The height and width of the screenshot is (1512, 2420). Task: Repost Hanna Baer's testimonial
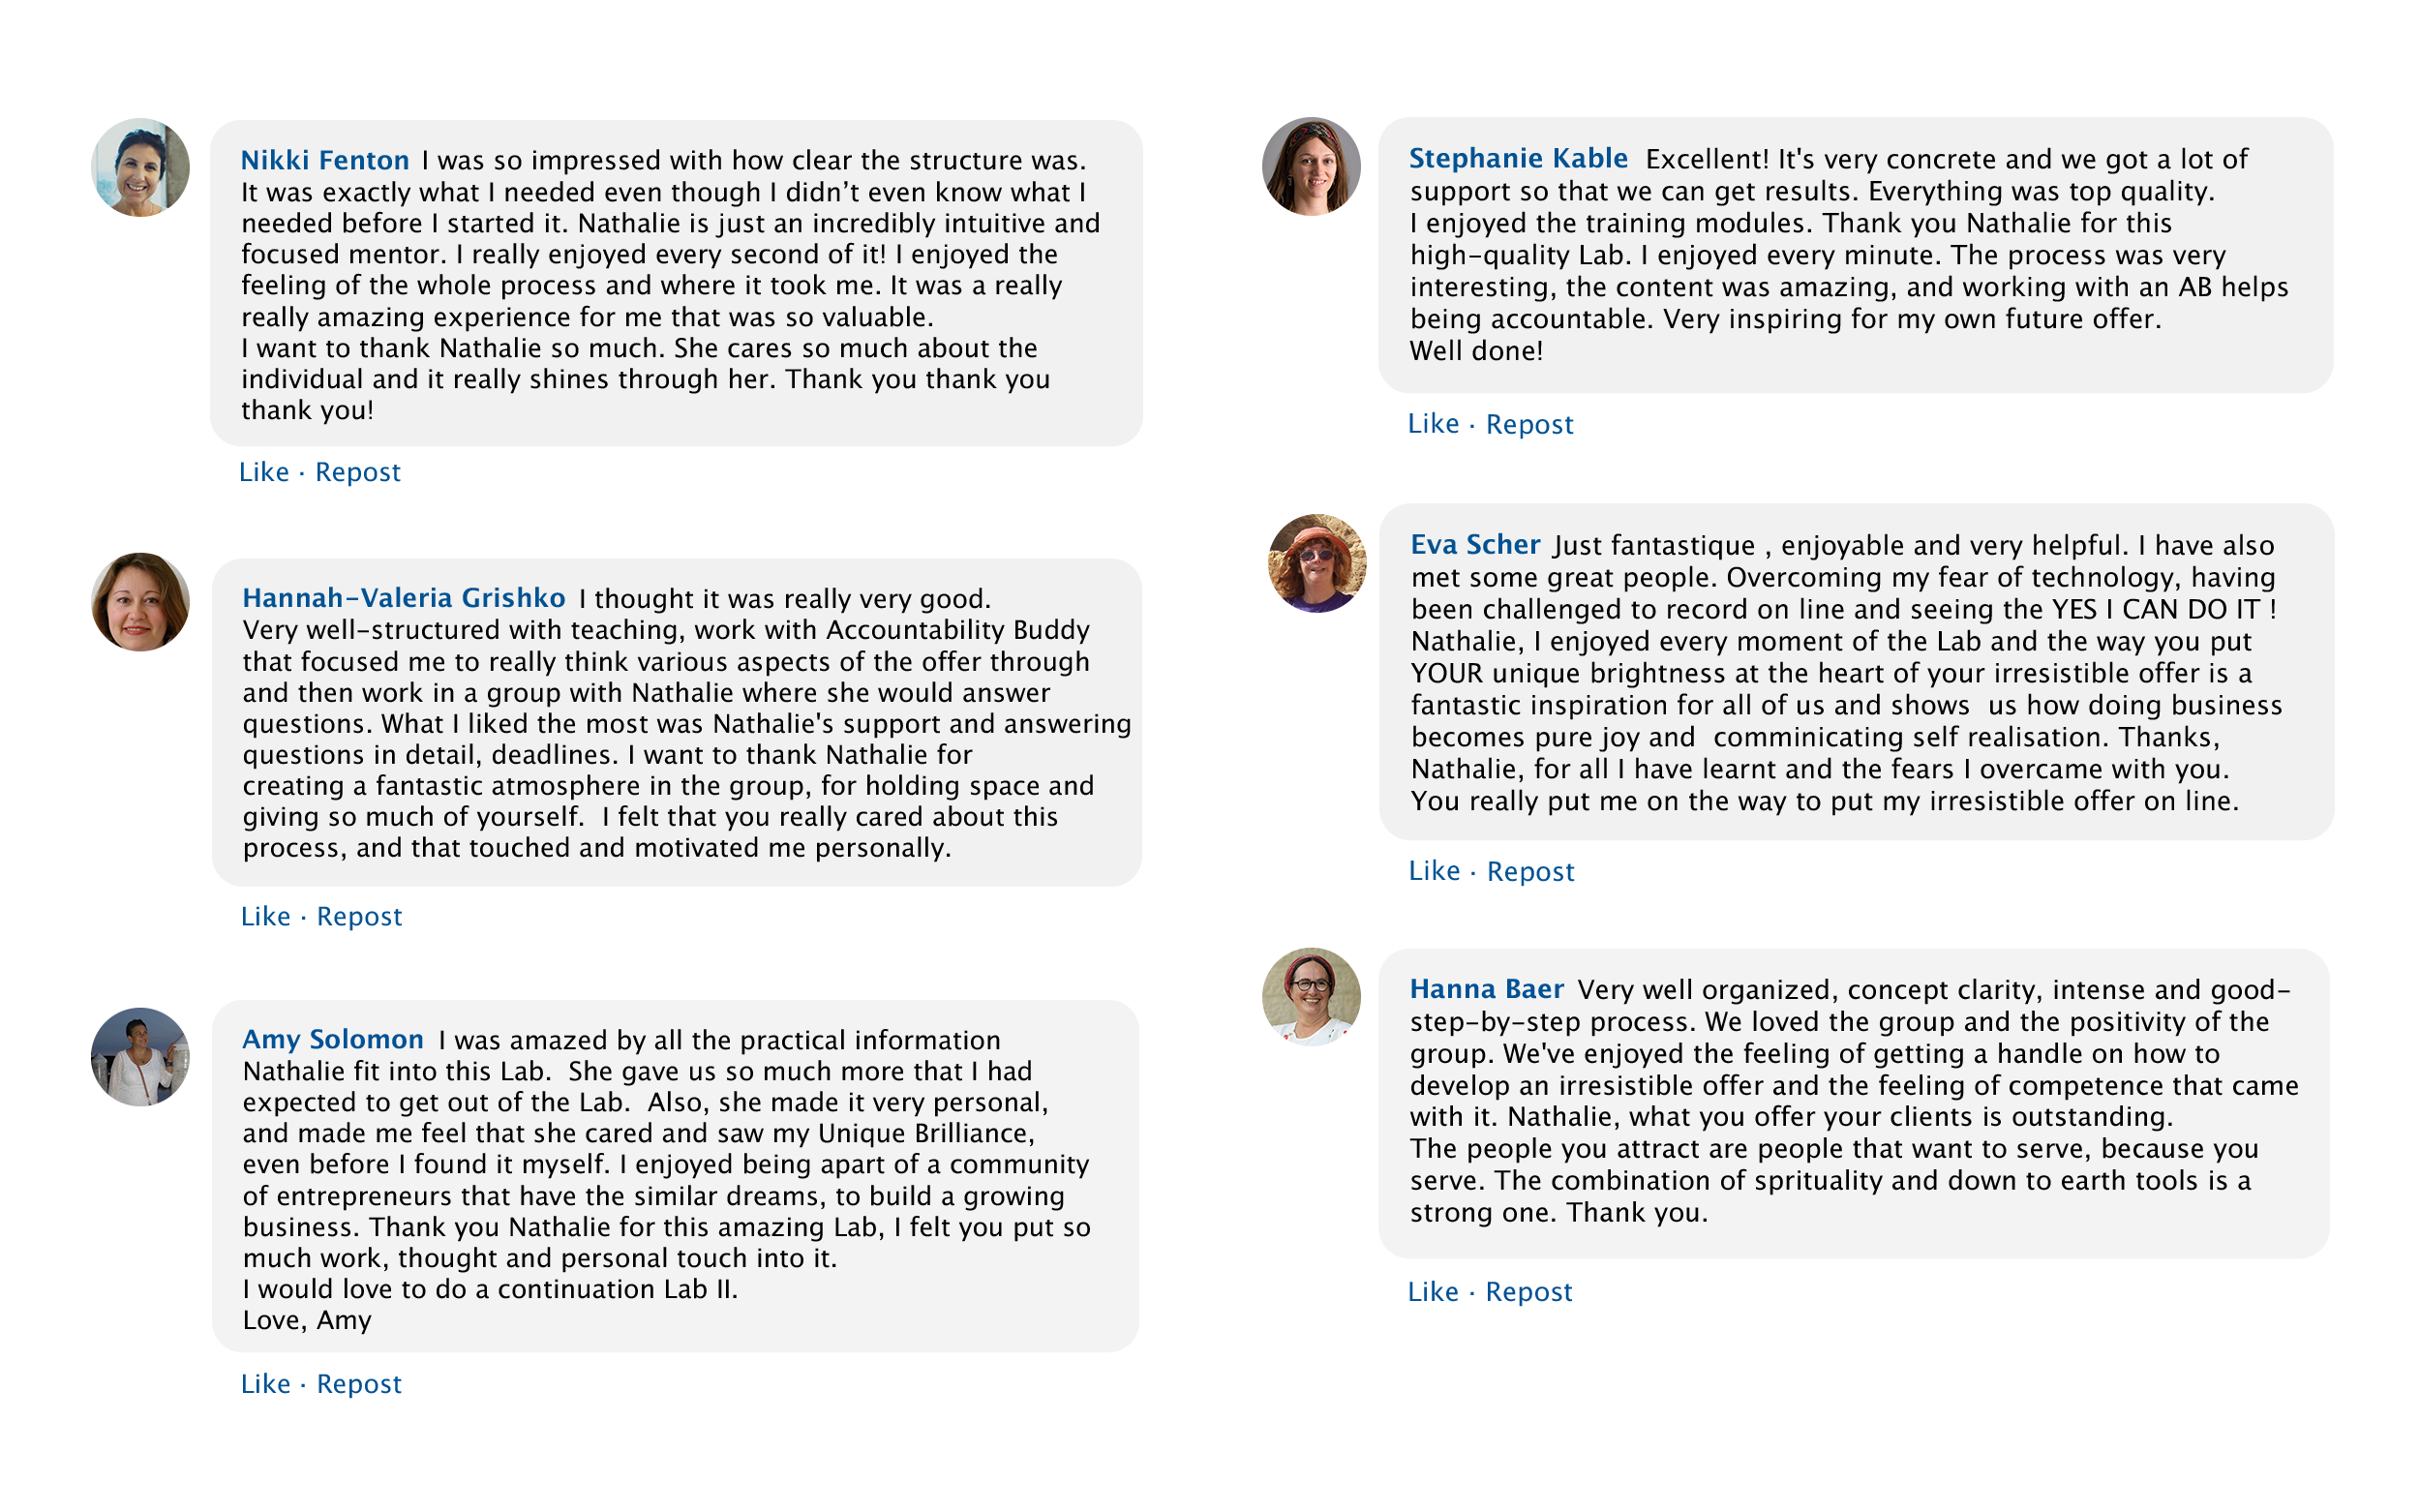click(1528, 1292)
